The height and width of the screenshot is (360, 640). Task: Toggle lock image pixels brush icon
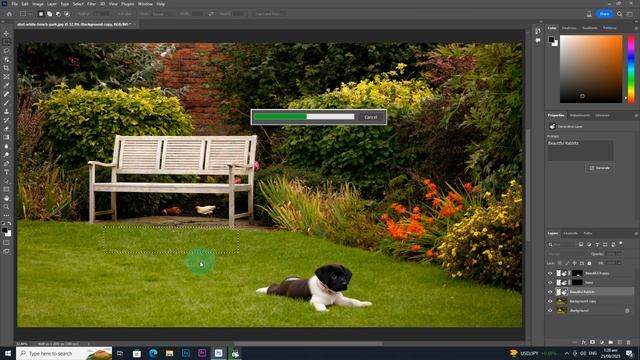[x=567, y=263]
